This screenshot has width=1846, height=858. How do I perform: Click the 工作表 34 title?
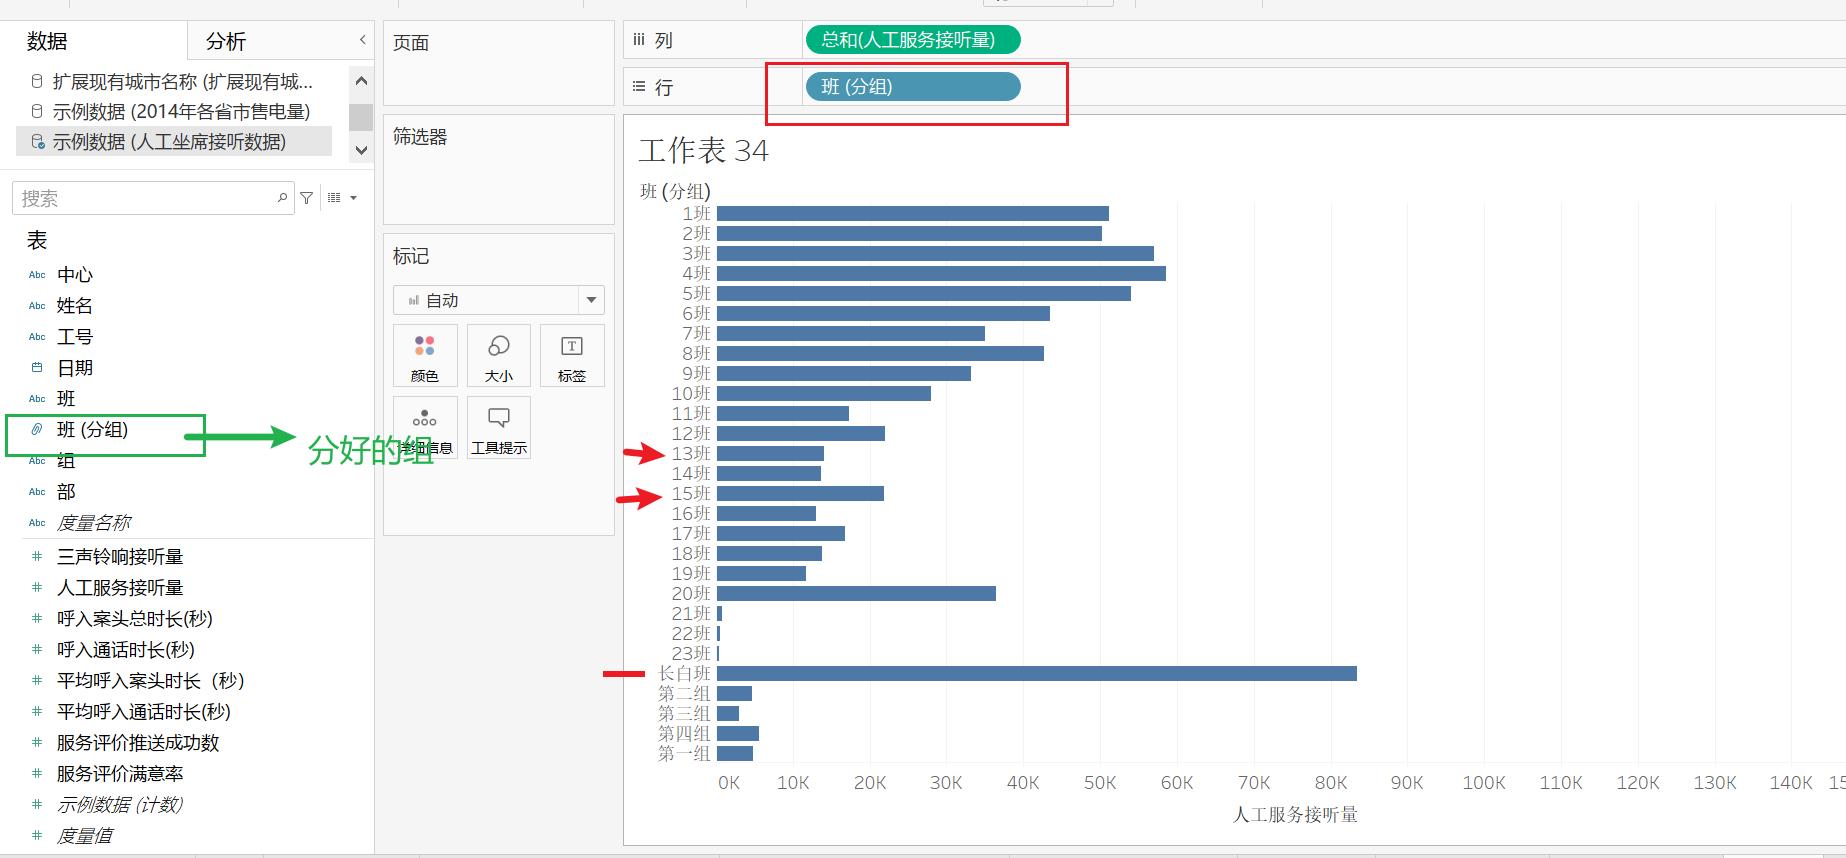(703, 151)
